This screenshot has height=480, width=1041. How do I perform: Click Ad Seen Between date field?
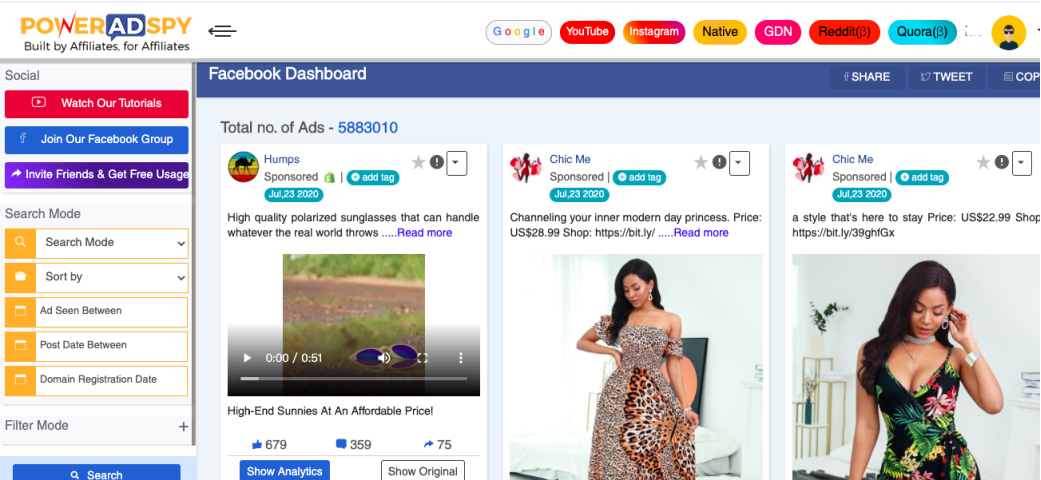112,311
